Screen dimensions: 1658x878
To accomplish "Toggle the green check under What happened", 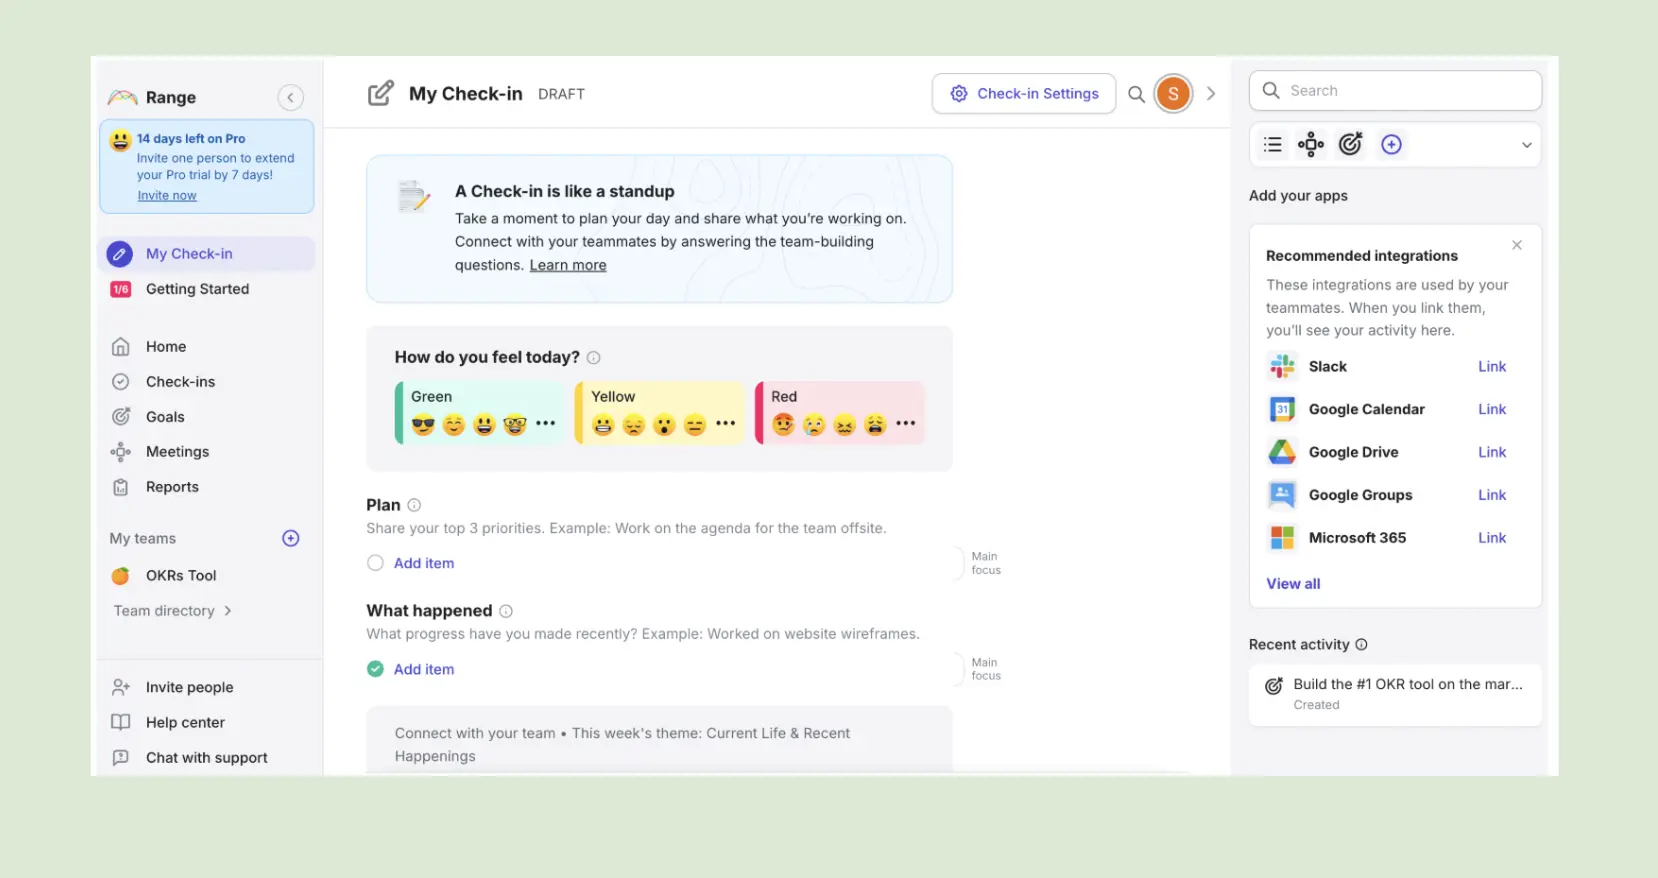I will click(375, 669).
